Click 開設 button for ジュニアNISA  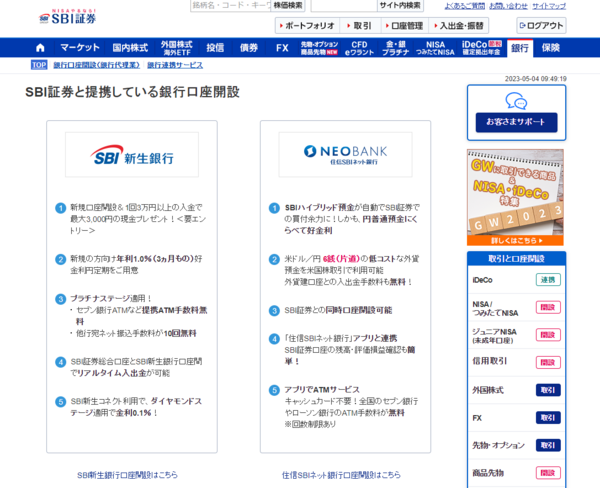coord(548,335)
